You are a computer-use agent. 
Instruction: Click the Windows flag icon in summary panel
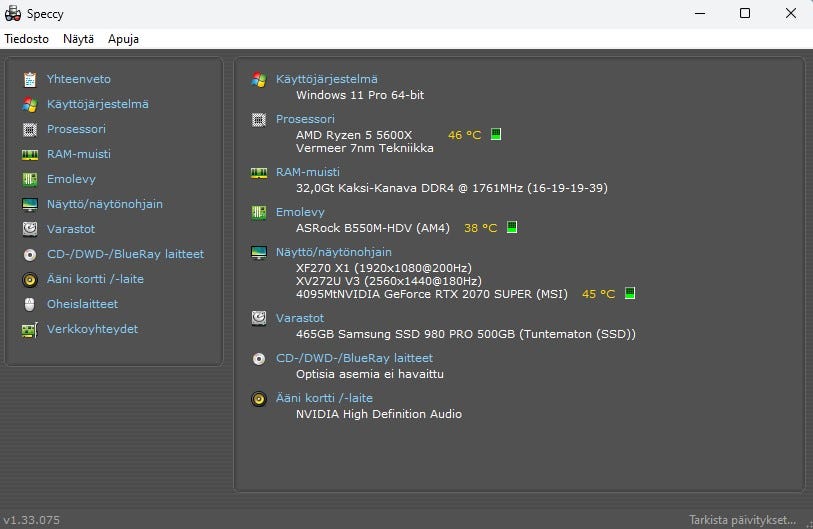click(259, 79)
